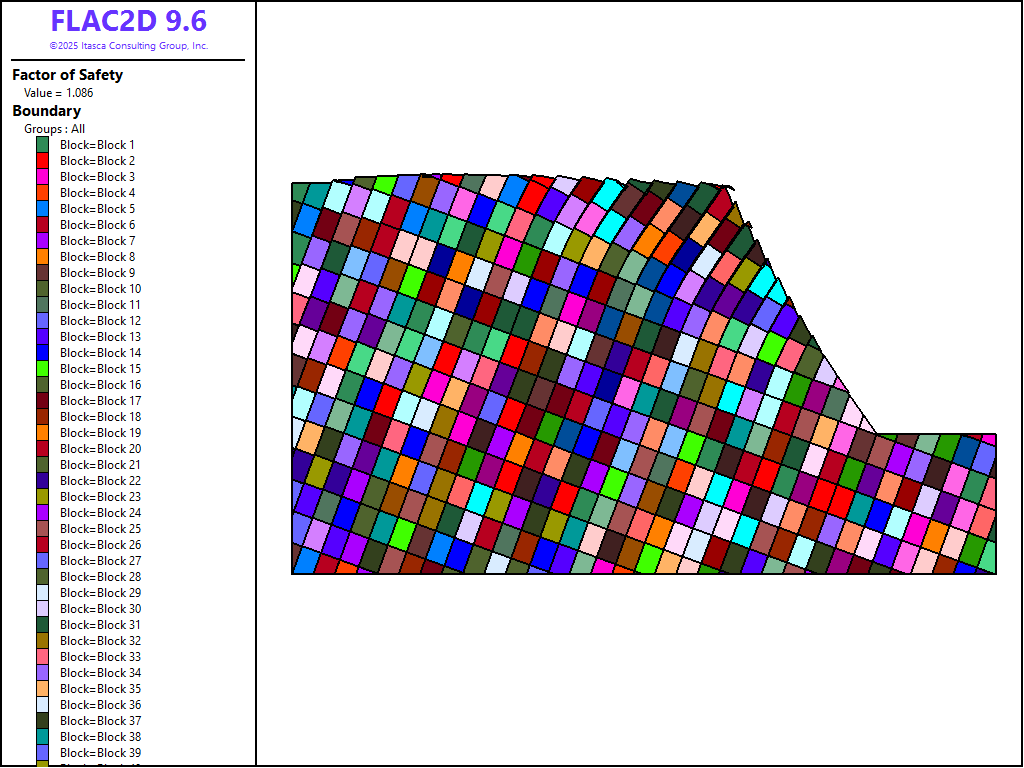Click the Block=Block 35 legend label
This screenshot has height=768, width=1024.
(100, 689)
